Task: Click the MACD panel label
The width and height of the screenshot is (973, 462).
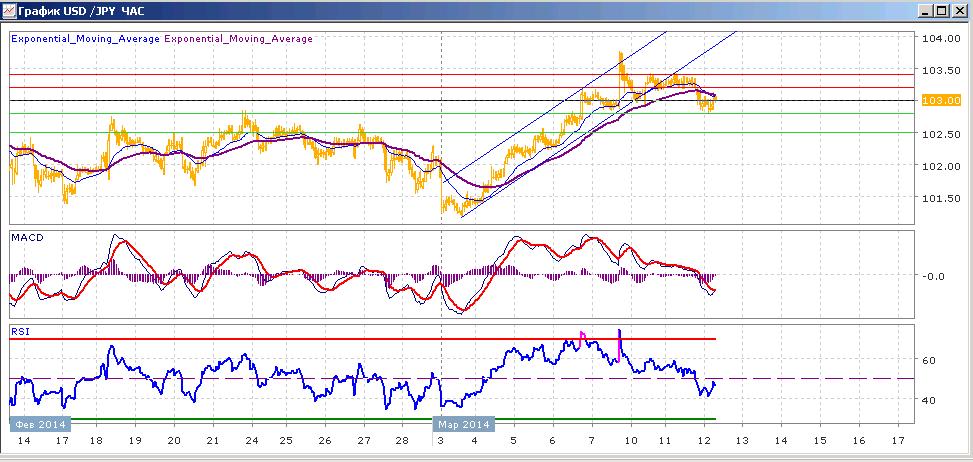Action: (x=27, y=238)
